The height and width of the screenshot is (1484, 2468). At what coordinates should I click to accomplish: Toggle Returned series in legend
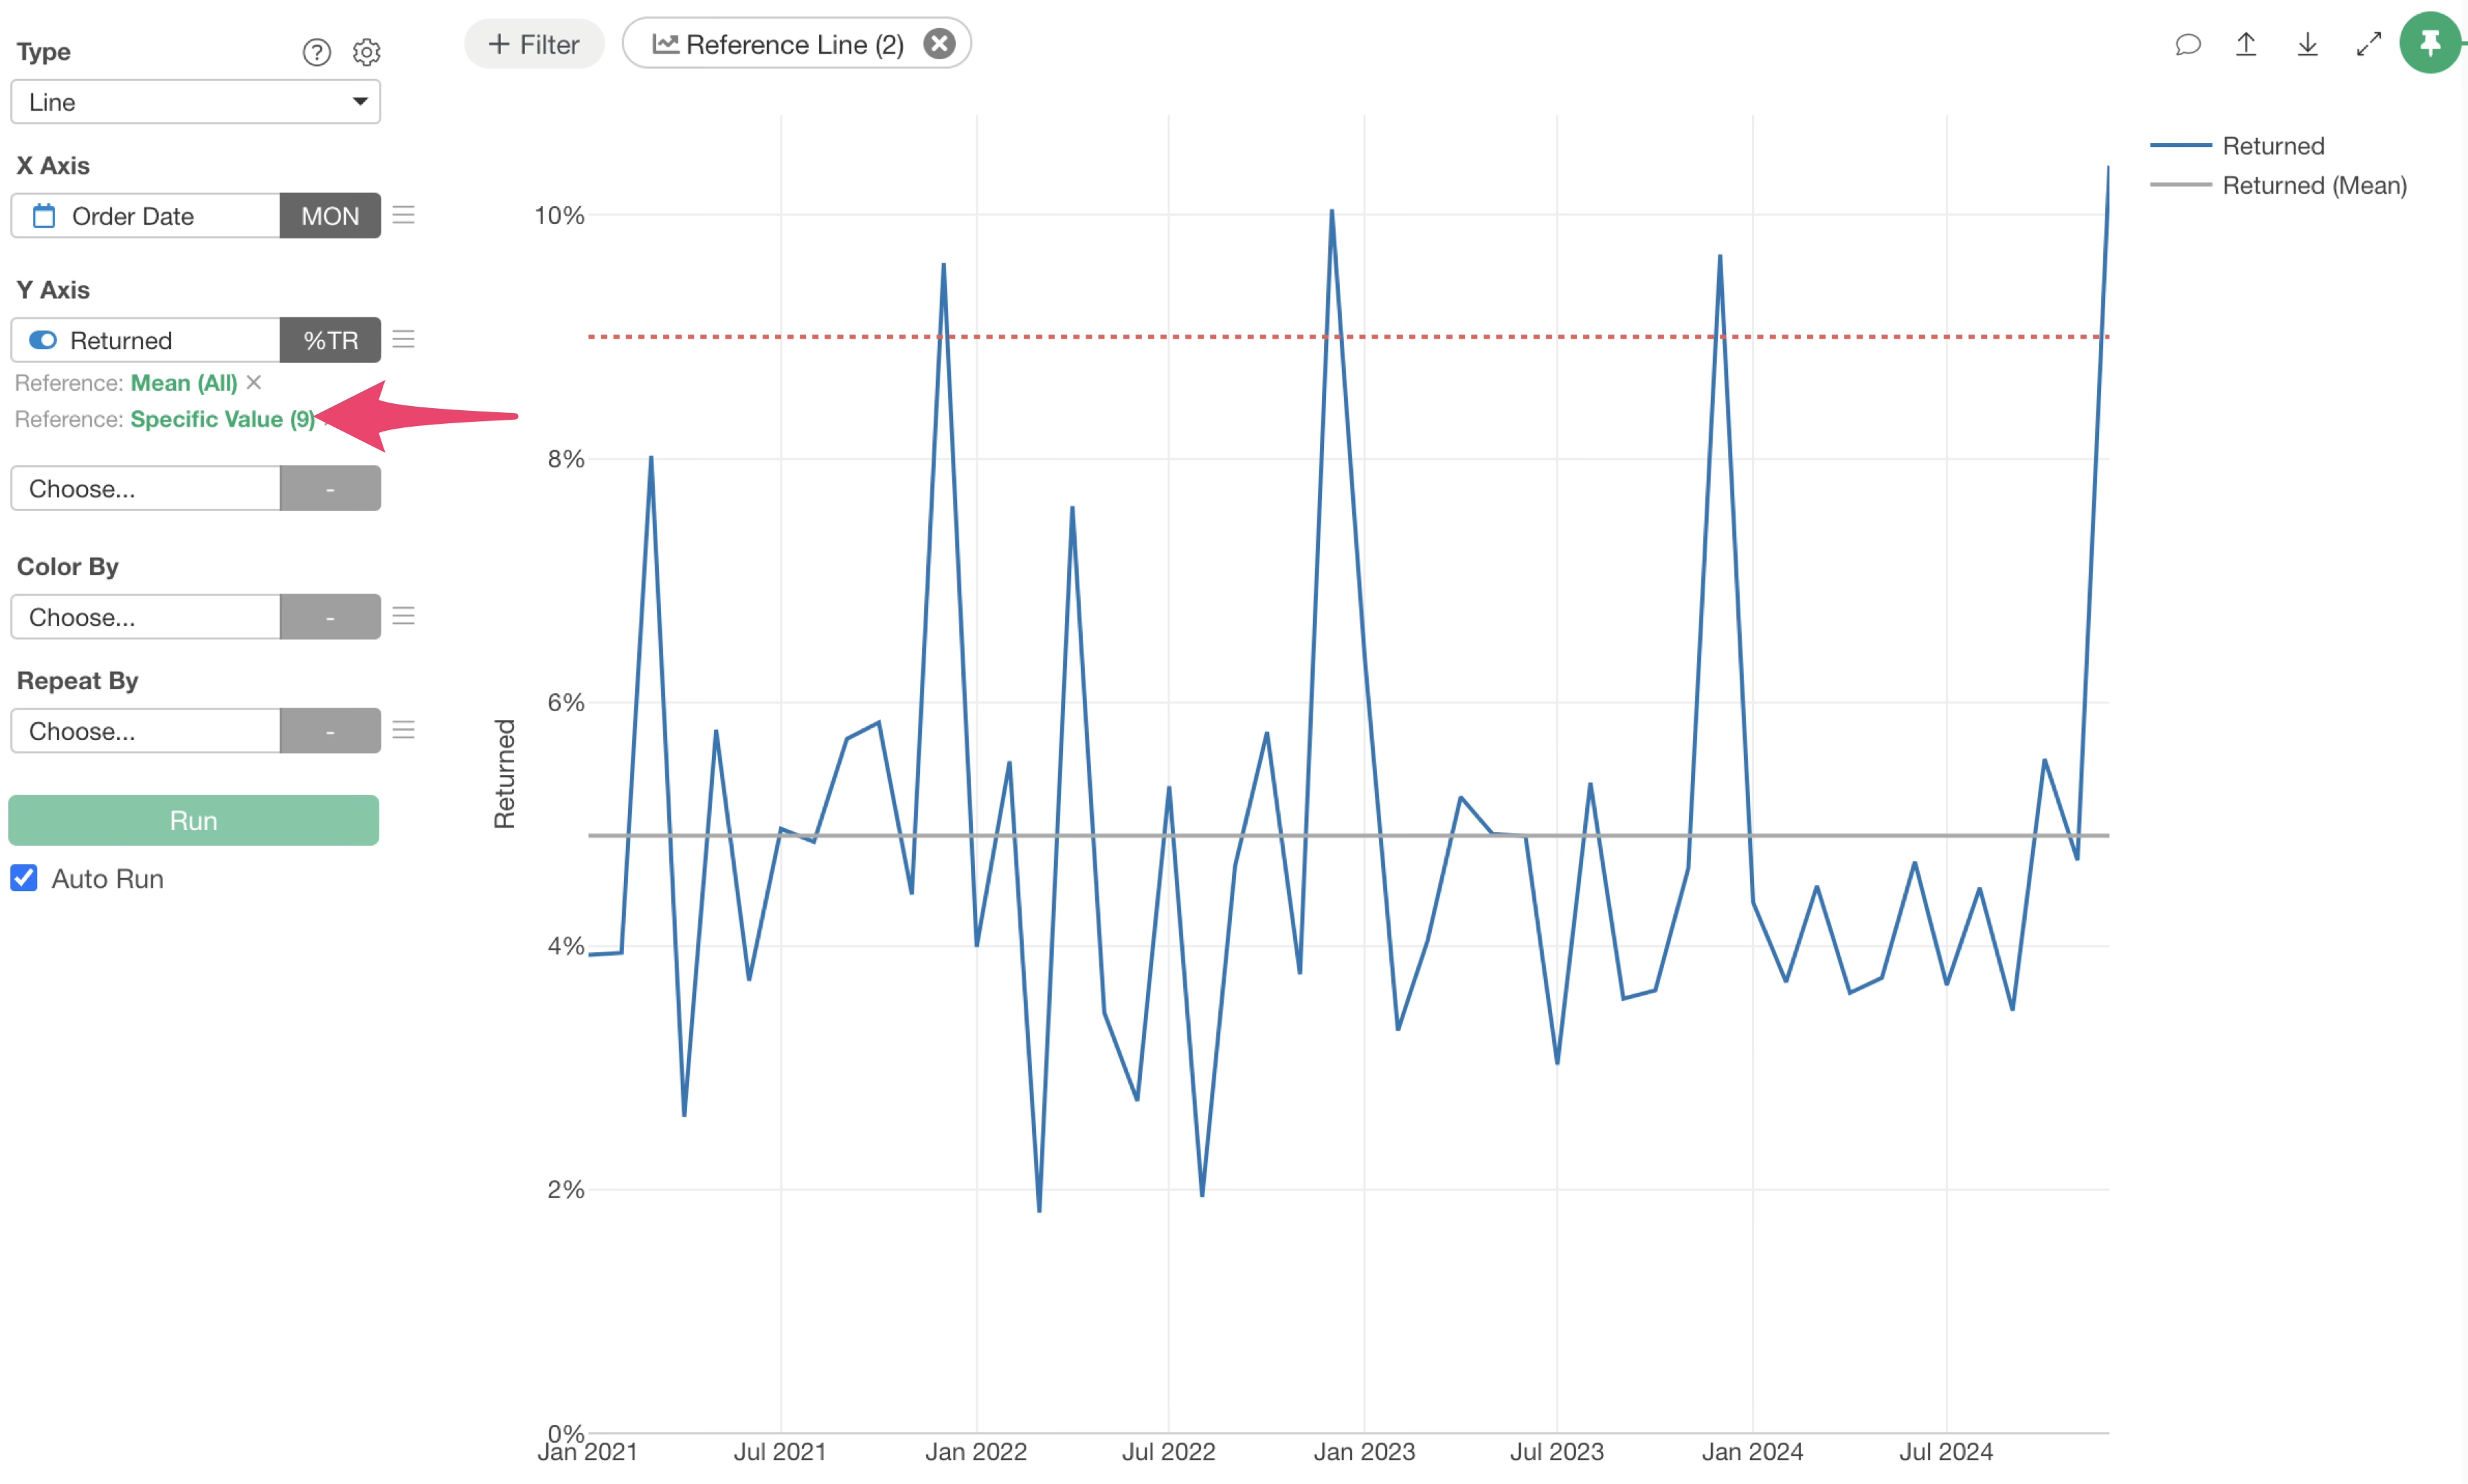(x=2237, y=146)
